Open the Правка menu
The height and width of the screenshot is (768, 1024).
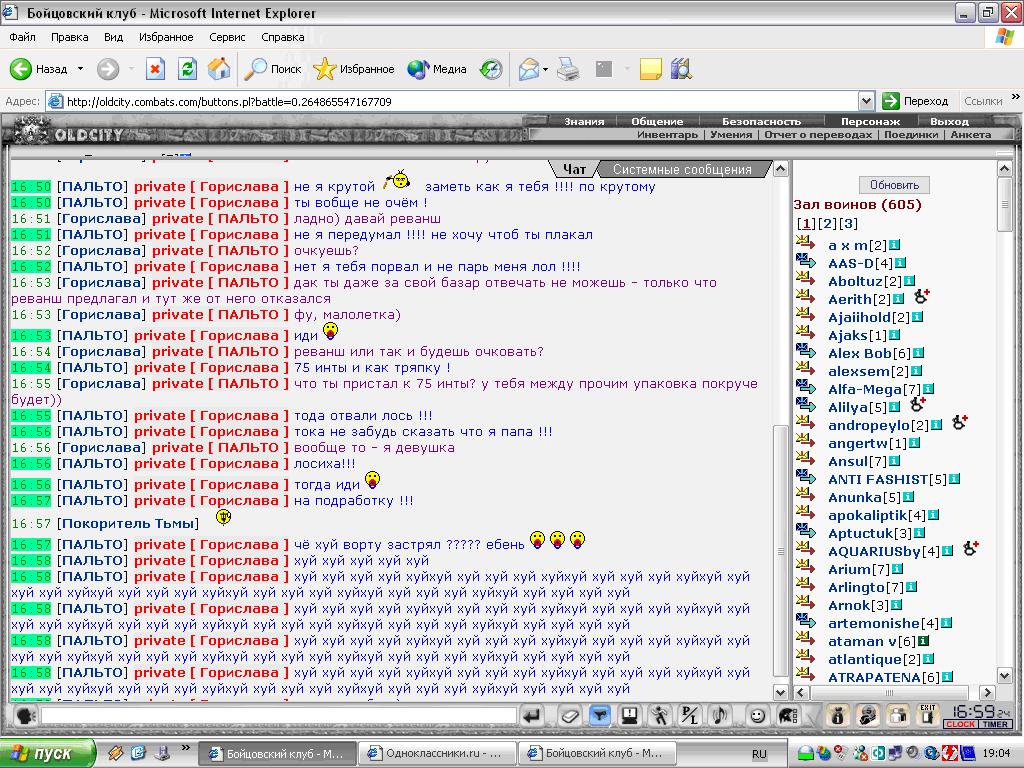point(70,37)
